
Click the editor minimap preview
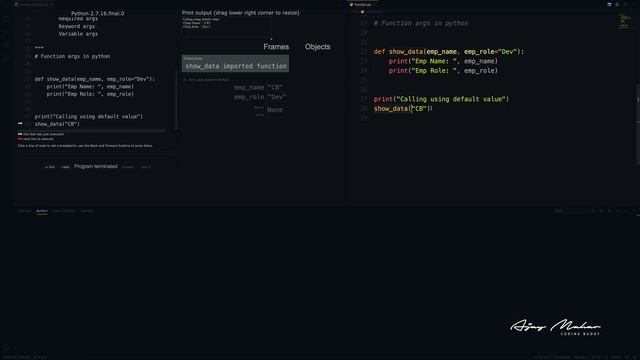tap(624, 21)
